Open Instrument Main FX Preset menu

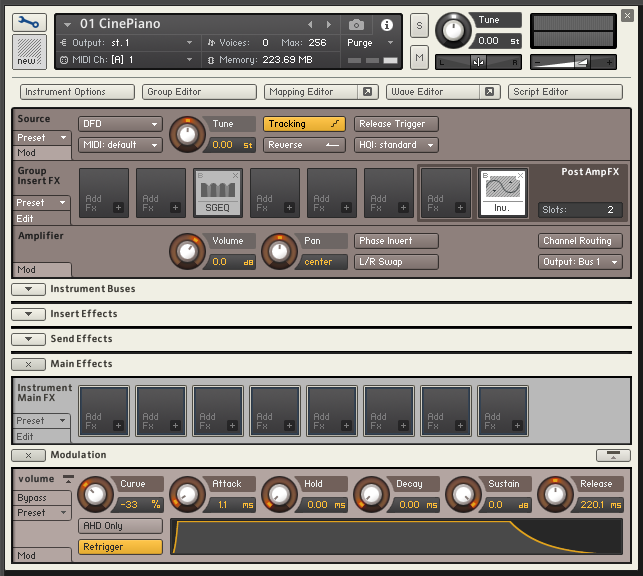(42, 421)
